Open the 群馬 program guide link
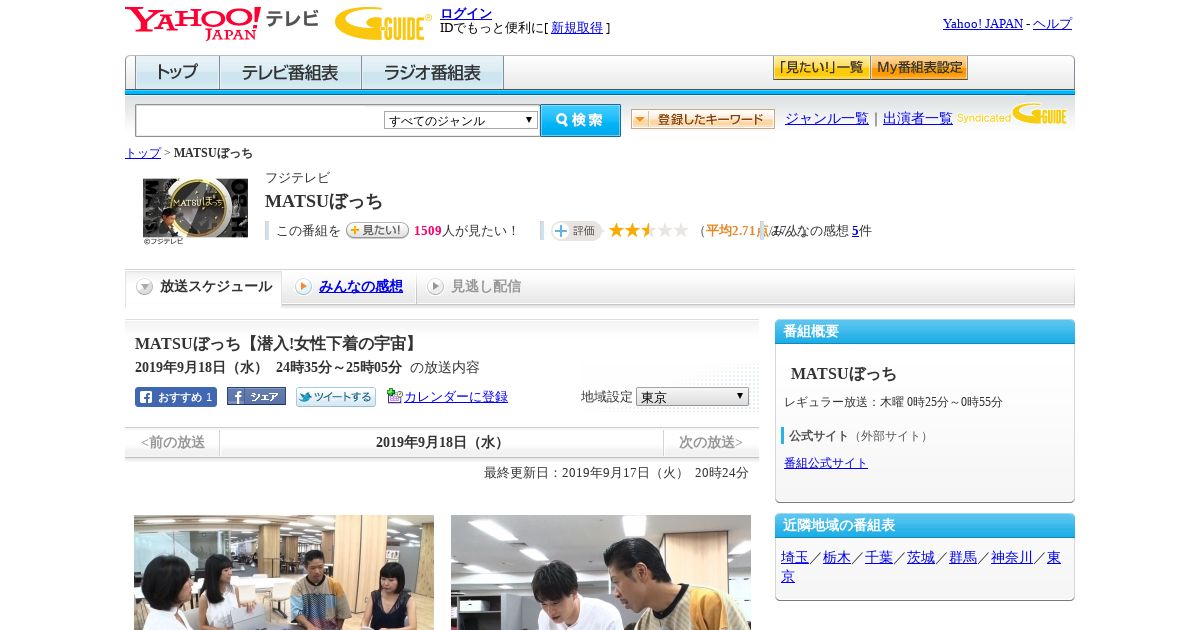 point(963,558)
